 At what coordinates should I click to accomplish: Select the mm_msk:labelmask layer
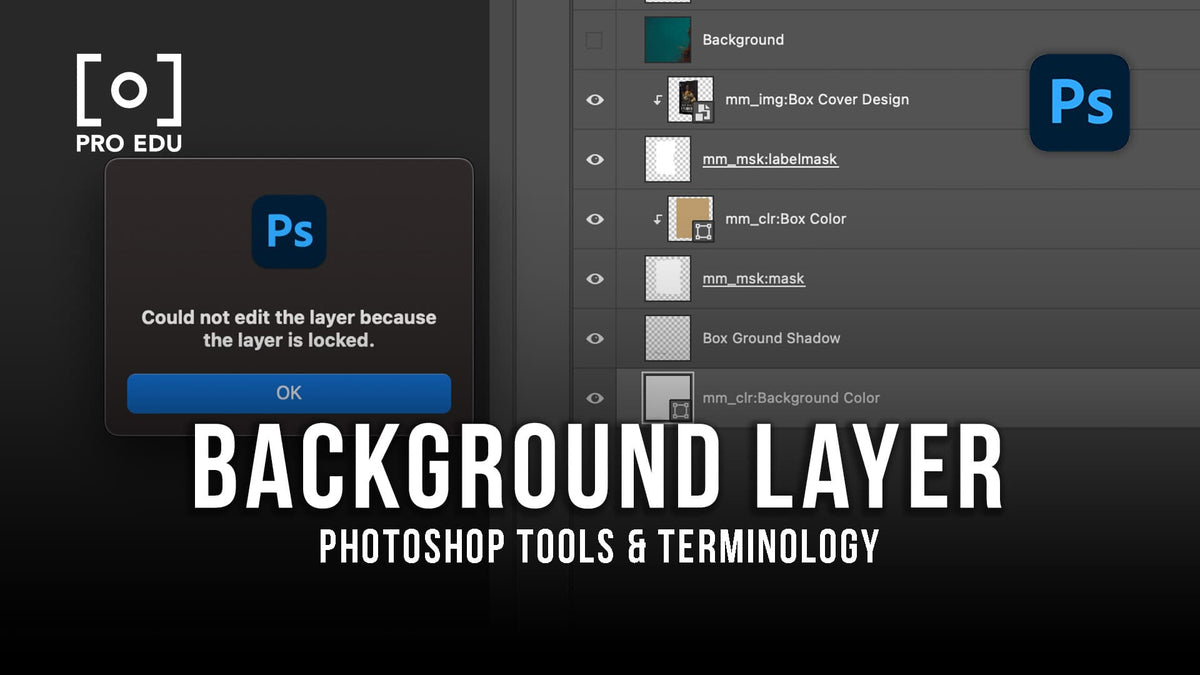(770, 159)
